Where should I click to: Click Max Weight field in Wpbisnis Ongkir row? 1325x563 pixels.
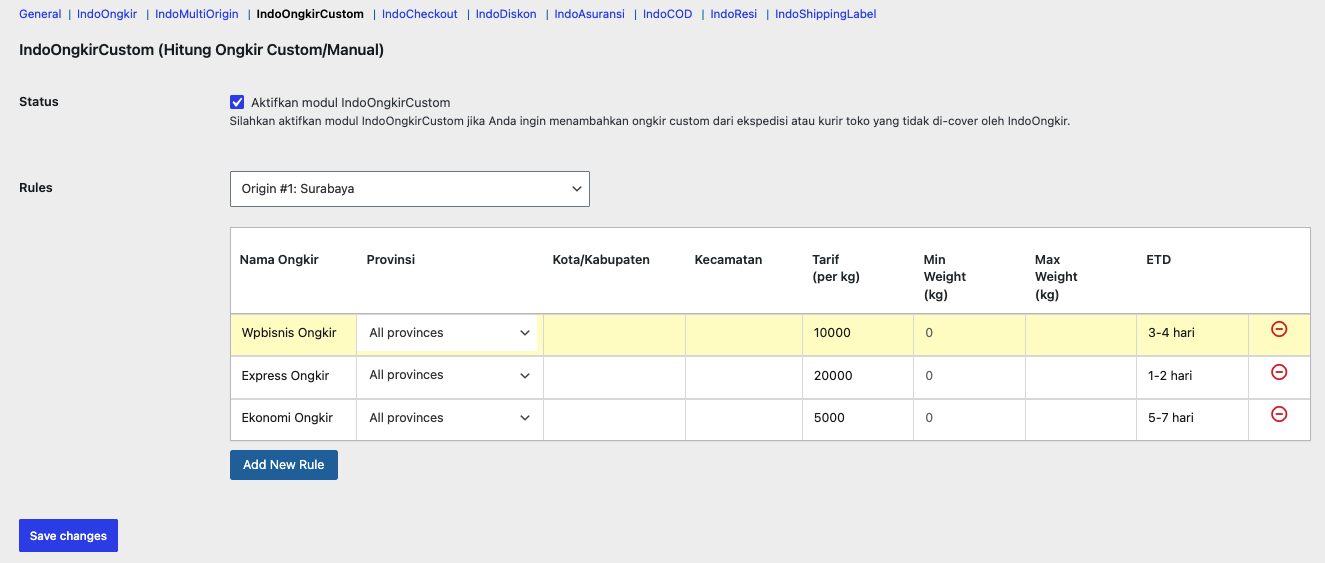[x=1080, y=333]
